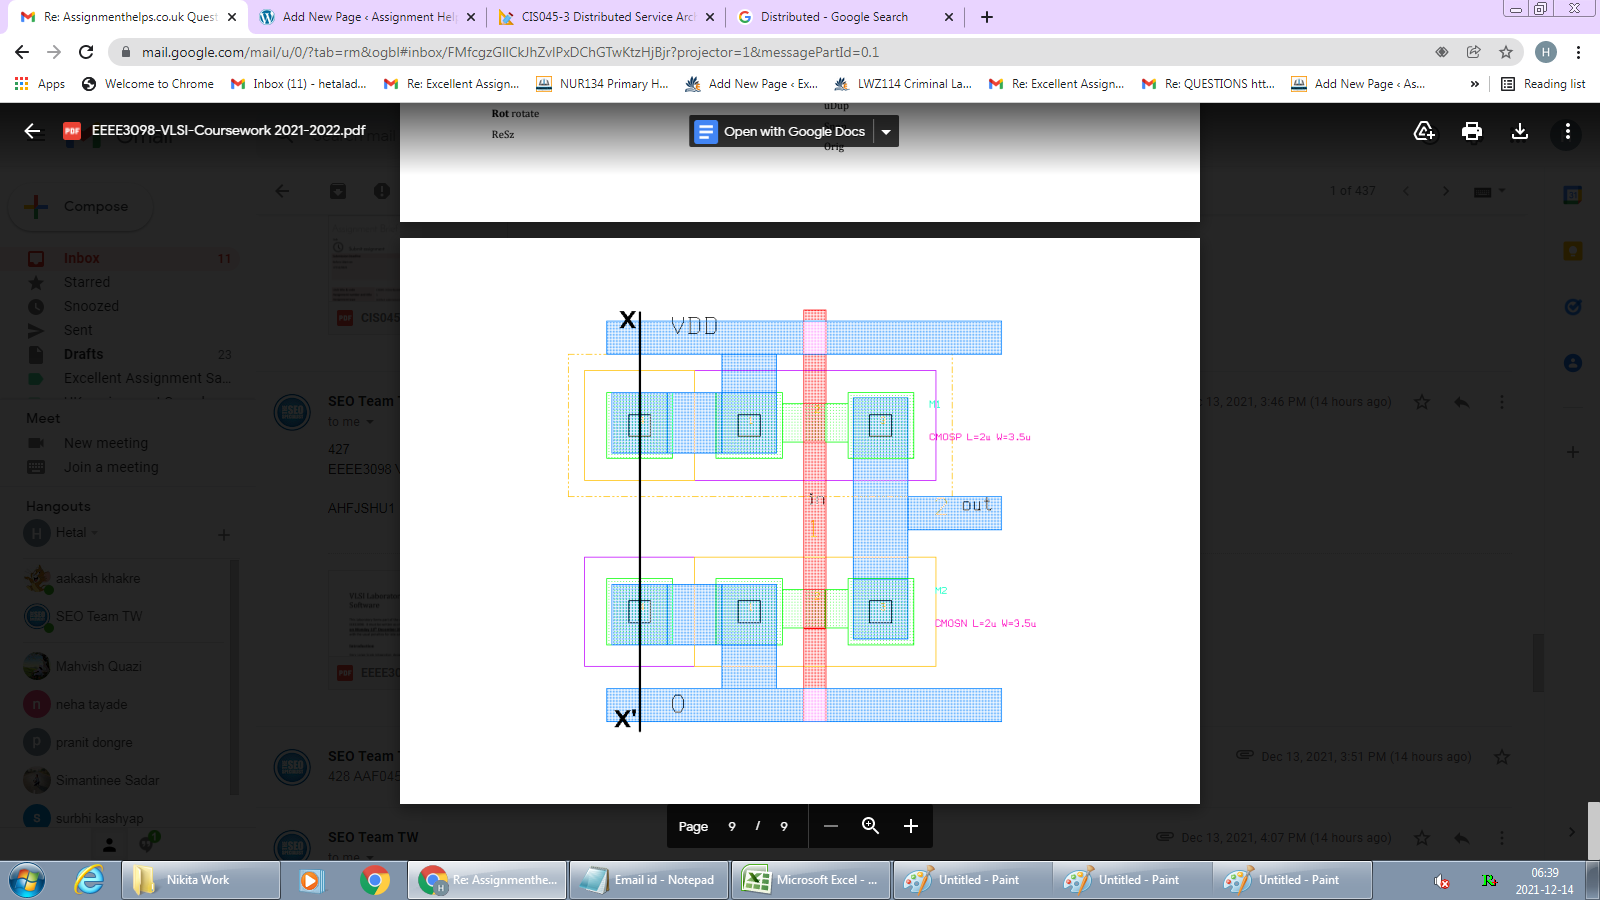Screen dimensions: 1600x900
Task: Open Inbox (11) hetalad bookmark
Action: click(x=299, y=84)
